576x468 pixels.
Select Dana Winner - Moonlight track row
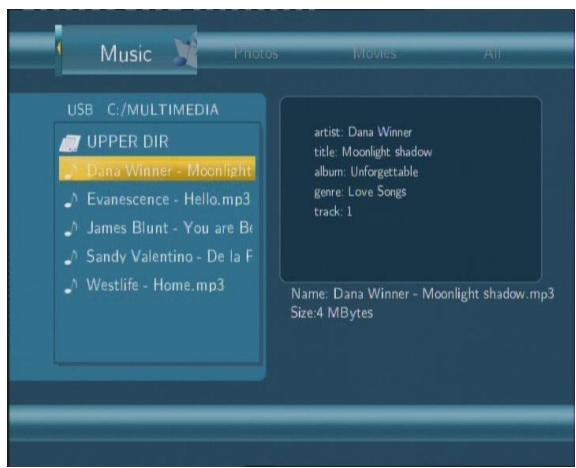point(157,169)
